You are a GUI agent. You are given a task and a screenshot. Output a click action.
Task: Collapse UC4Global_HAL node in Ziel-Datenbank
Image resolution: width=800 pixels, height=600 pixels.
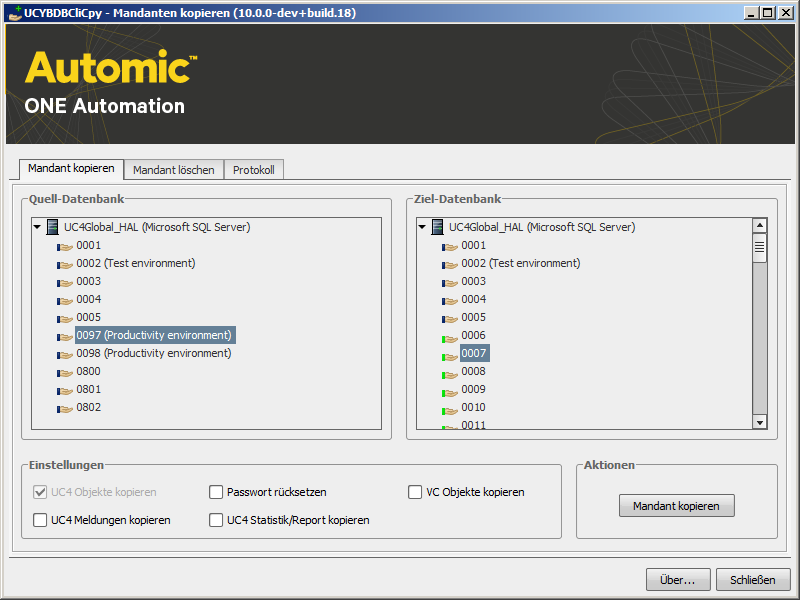[x=422, y=227]
